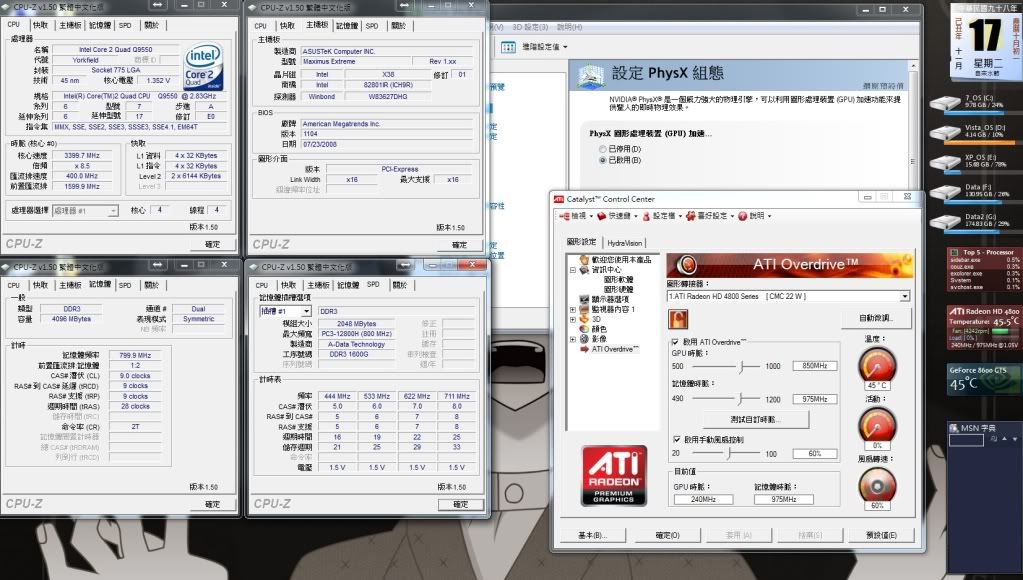Viewport: 1023px width, 580px height.
Task: Uncheck the 啟用 ATI Overdrive checkbox
Action: click(x=675, y=342)
